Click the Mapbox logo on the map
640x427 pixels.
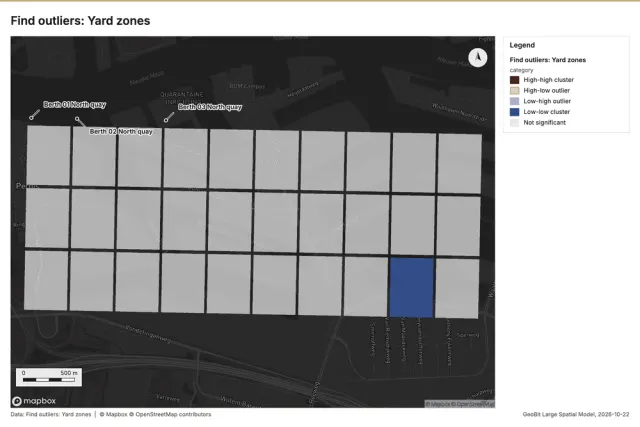pos(34,401)
